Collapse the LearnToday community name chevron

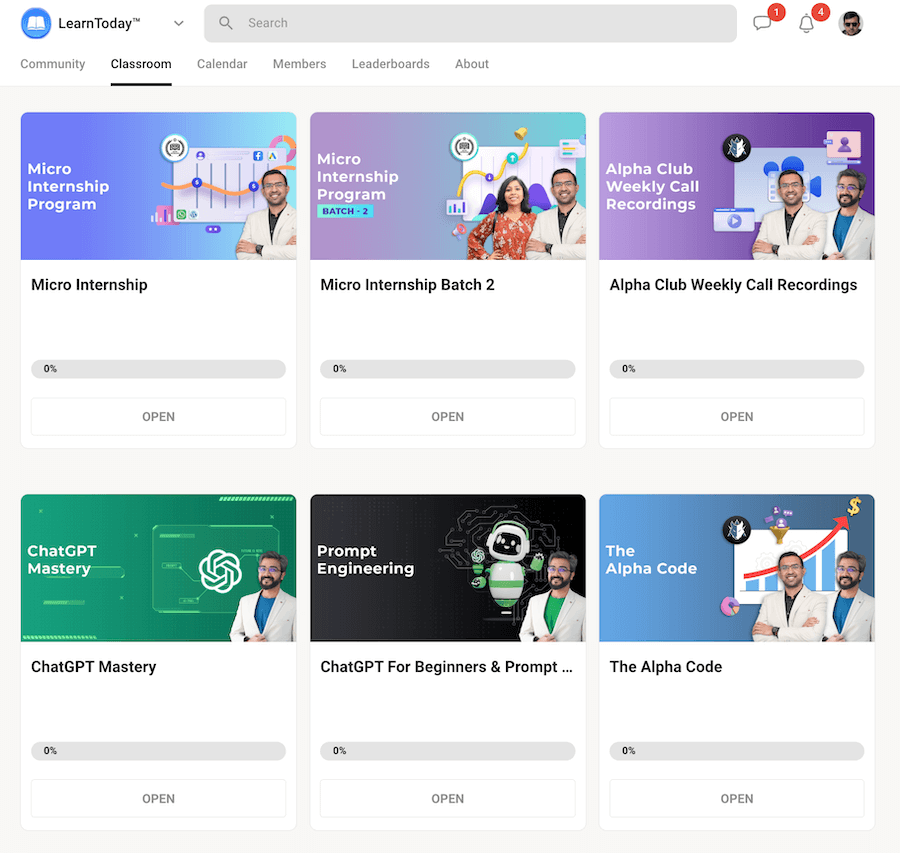pyautogui.click(x=178, y=23)
